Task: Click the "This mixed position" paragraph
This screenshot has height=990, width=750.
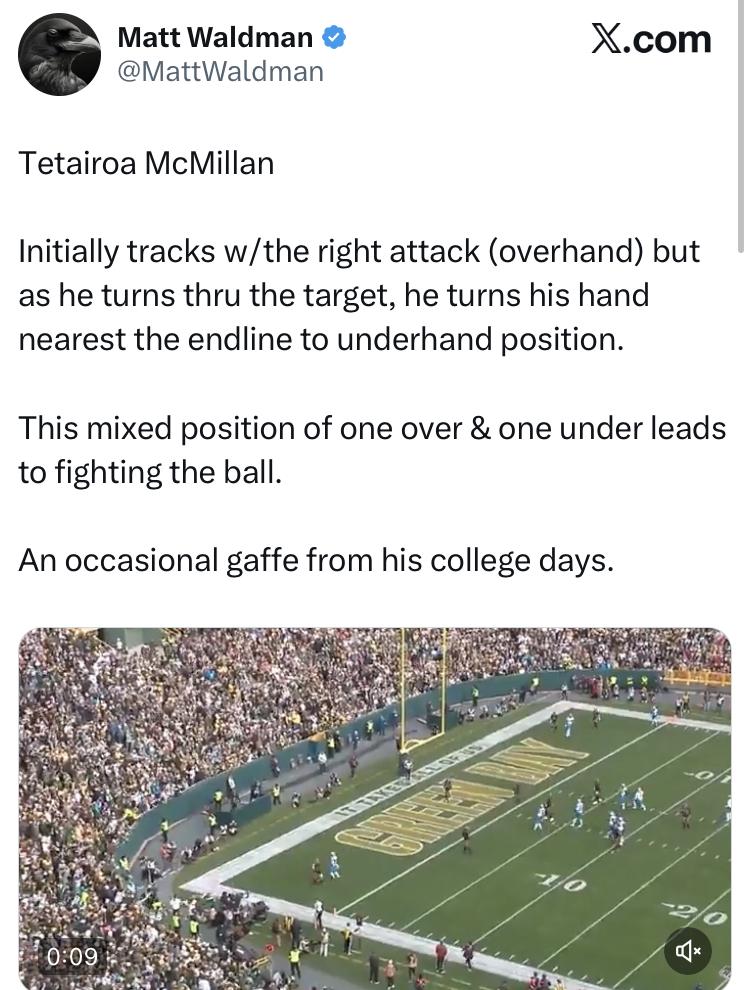Action: [371, 449]
